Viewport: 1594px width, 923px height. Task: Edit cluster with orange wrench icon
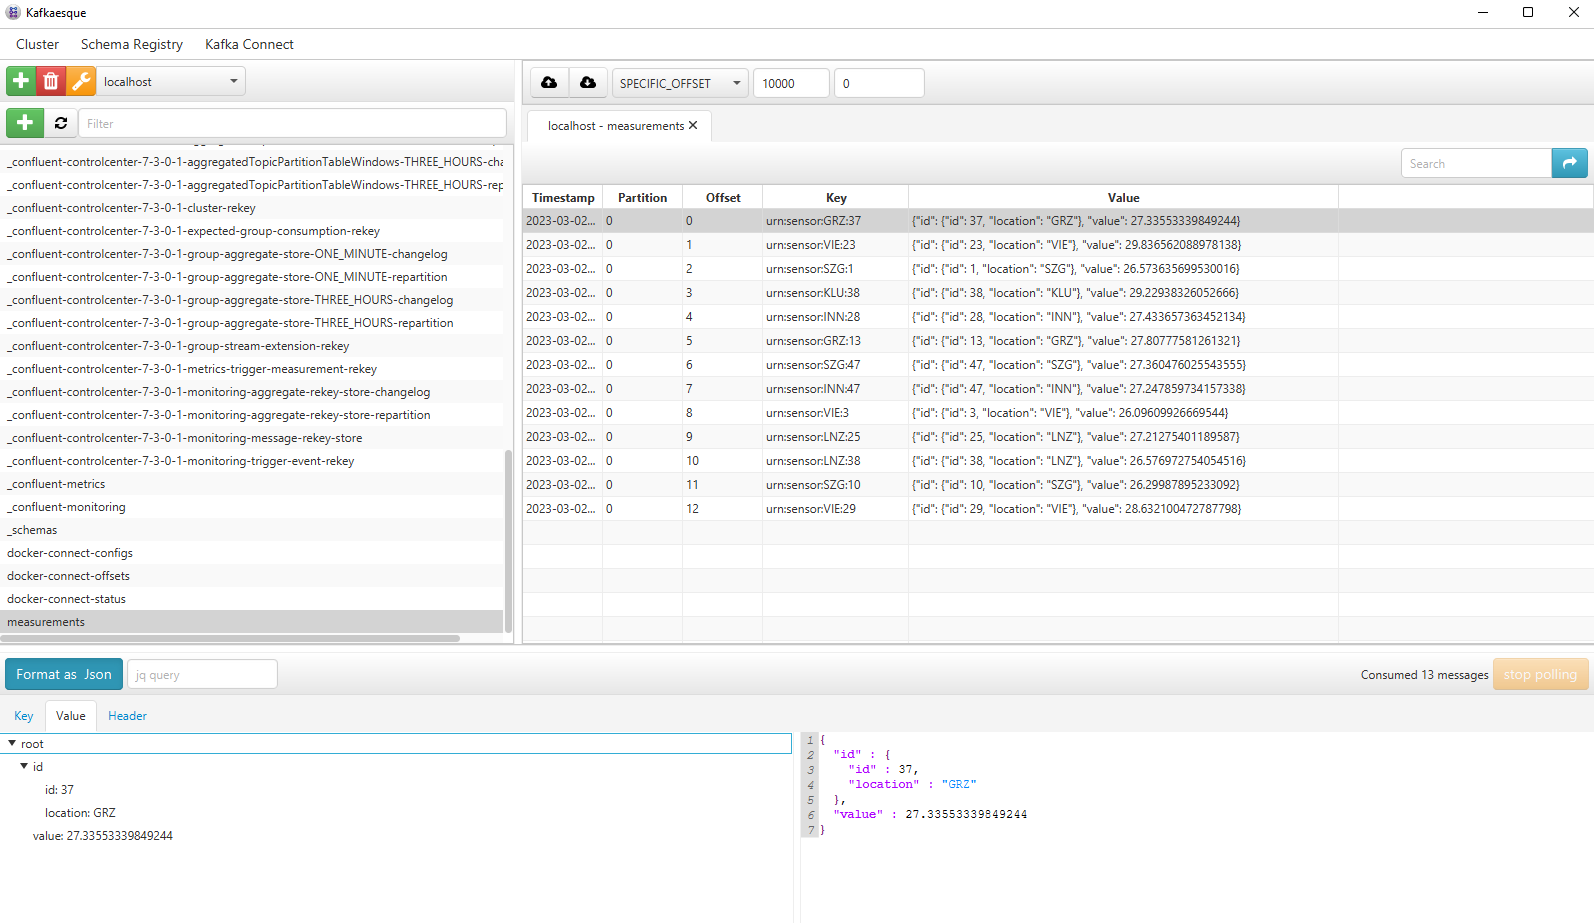pyautogui.click(x=81, y=81)
